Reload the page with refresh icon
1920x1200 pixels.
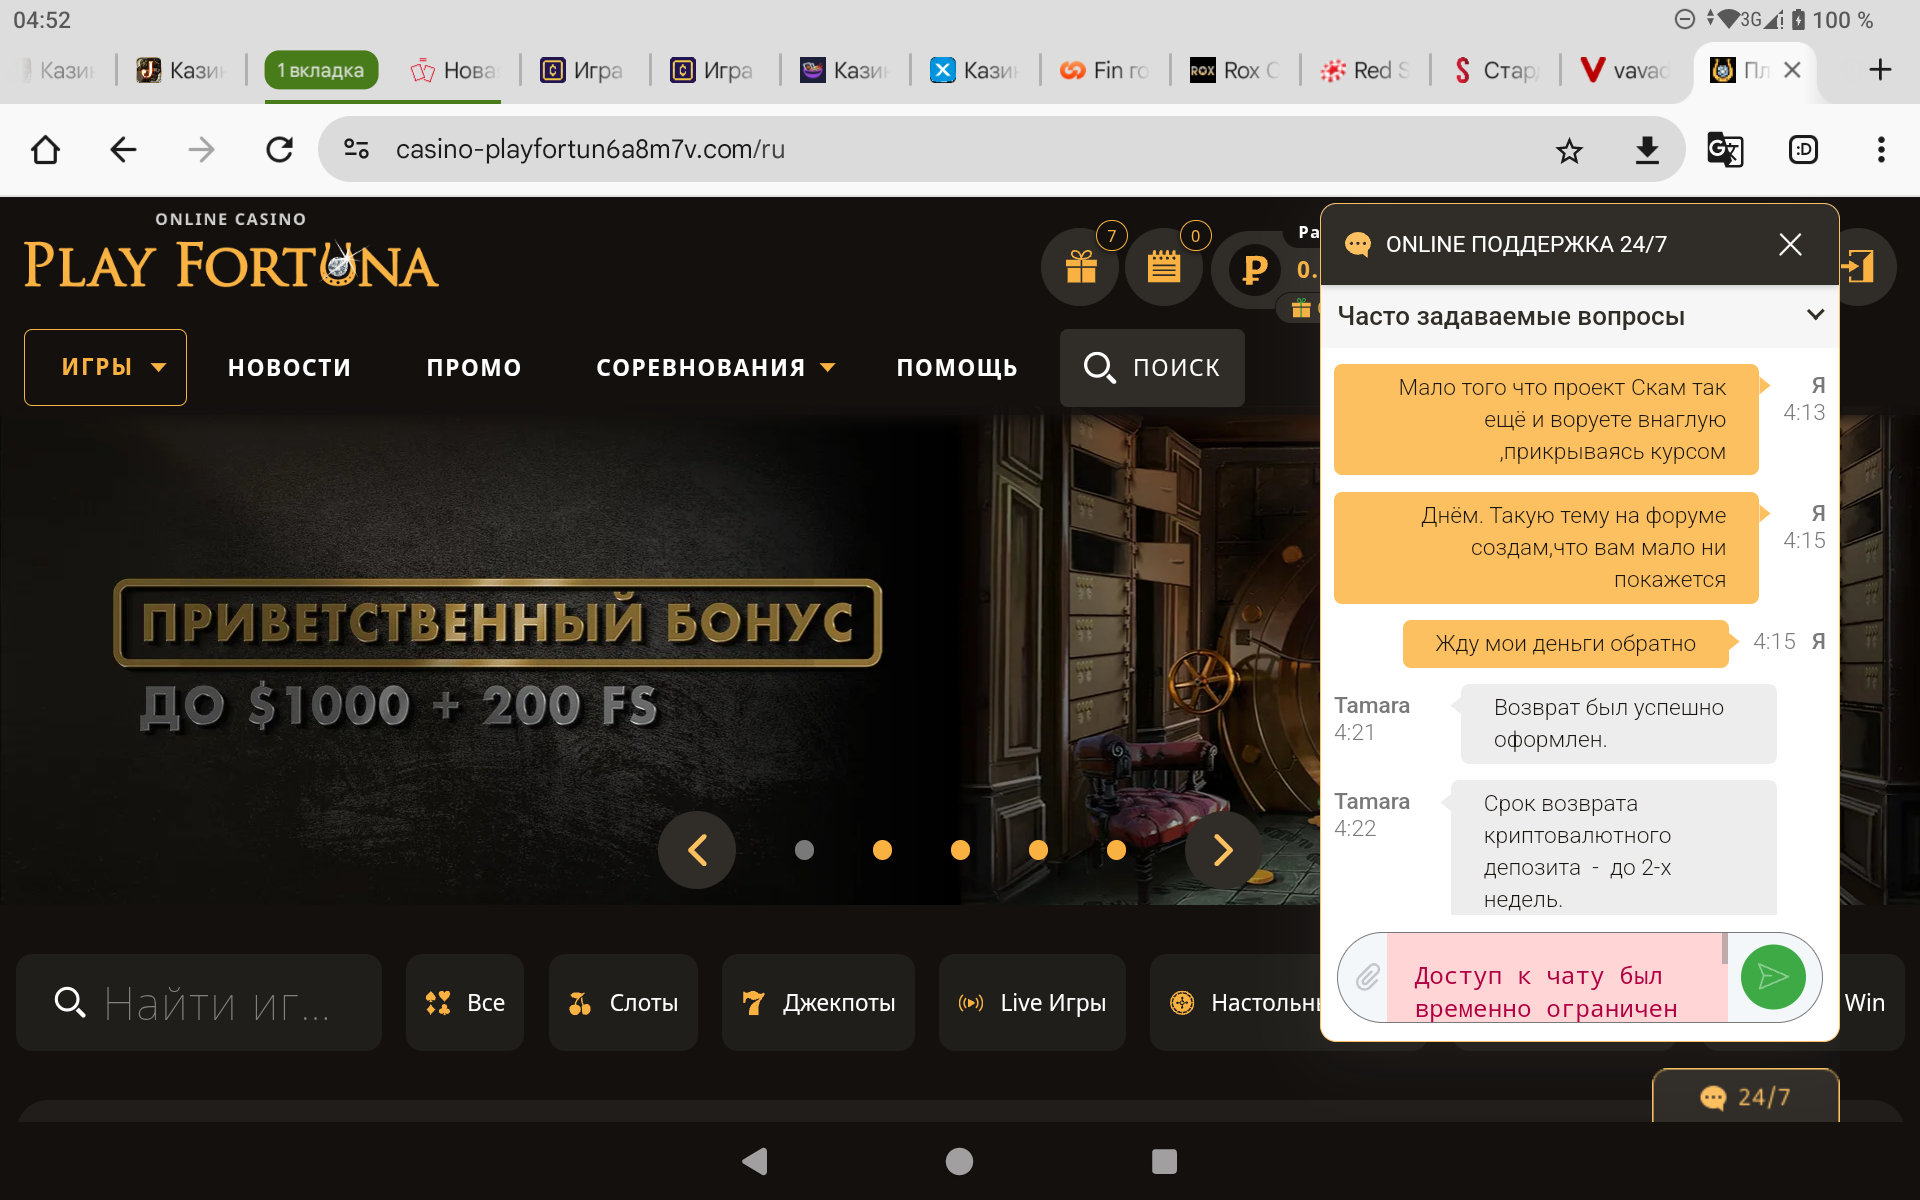[x=279, y=150]
